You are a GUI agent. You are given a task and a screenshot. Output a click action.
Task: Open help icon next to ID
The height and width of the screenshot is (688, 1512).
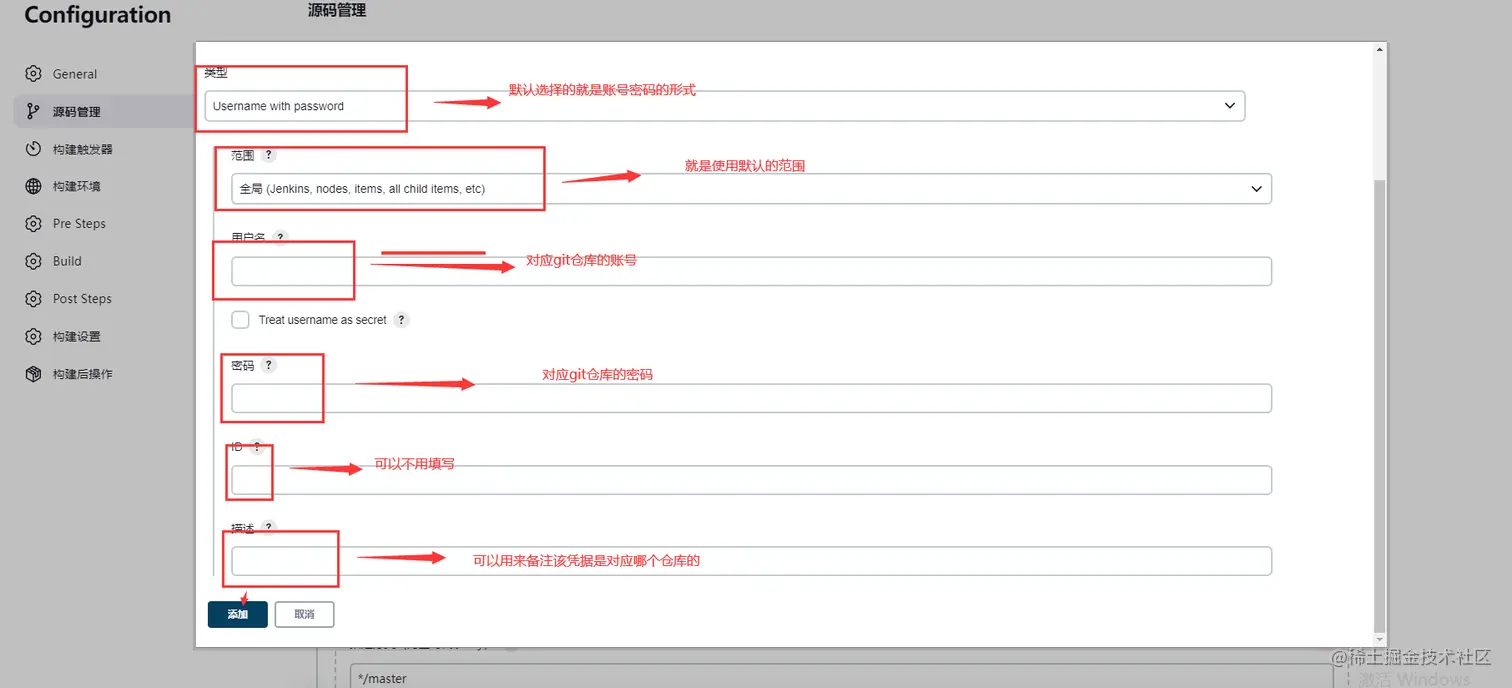257,447
